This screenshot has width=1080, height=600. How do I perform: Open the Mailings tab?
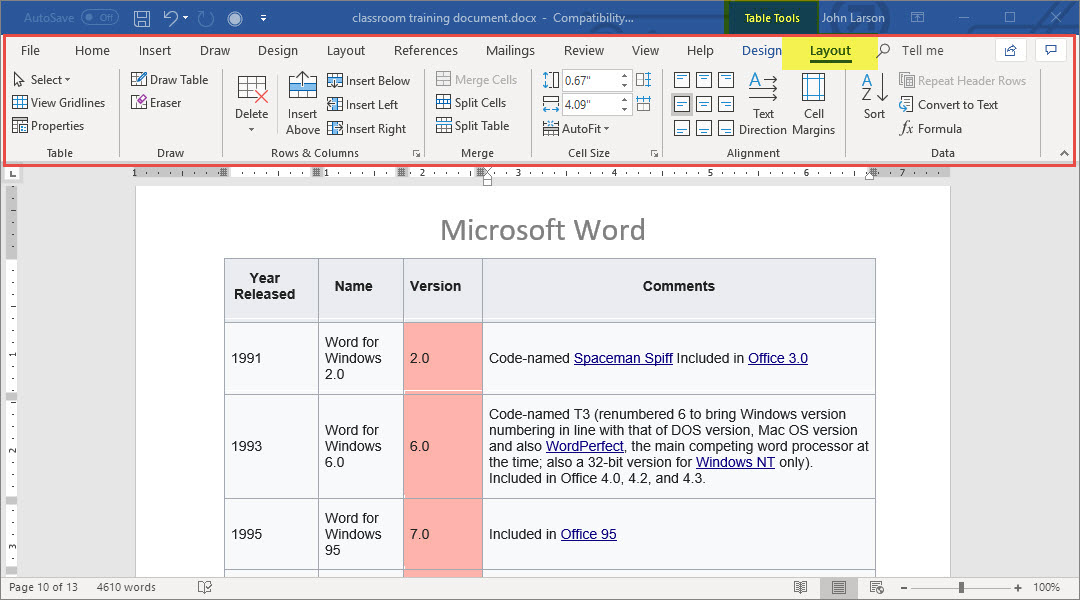point(510,51)
